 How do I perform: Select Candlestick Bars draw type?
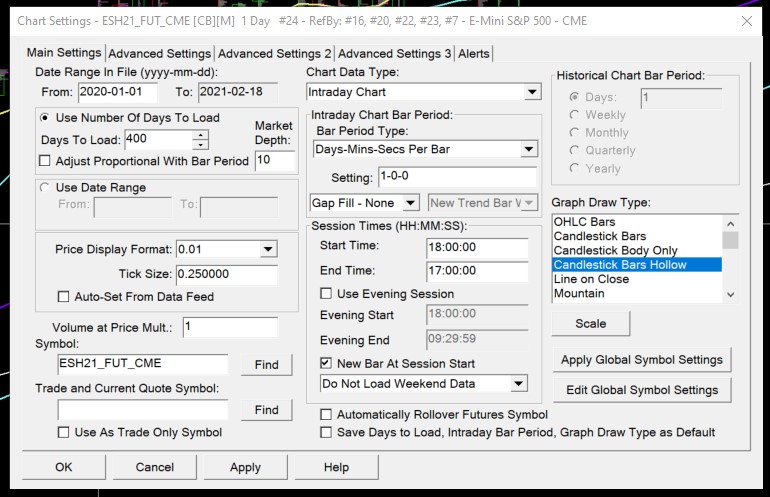[x=637, y=236]
